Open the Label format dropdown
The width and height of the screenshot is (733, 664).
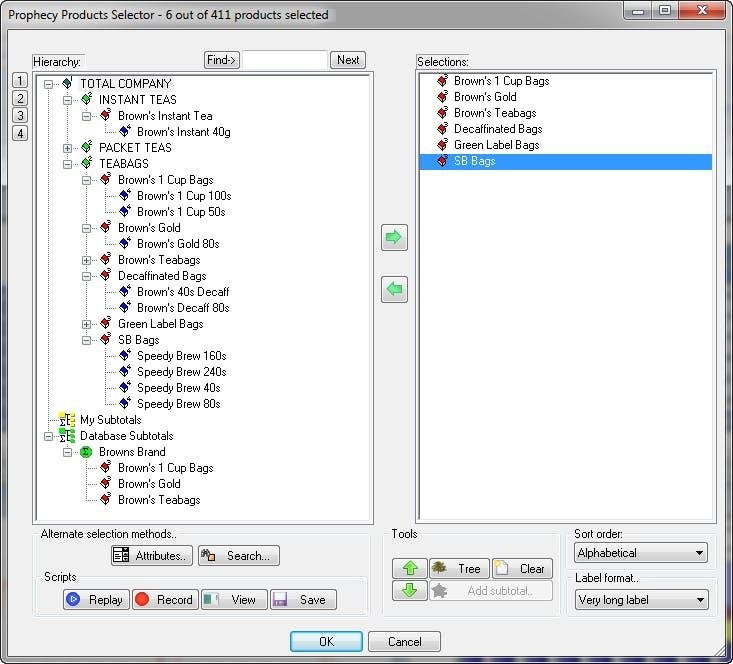point(641,600)
